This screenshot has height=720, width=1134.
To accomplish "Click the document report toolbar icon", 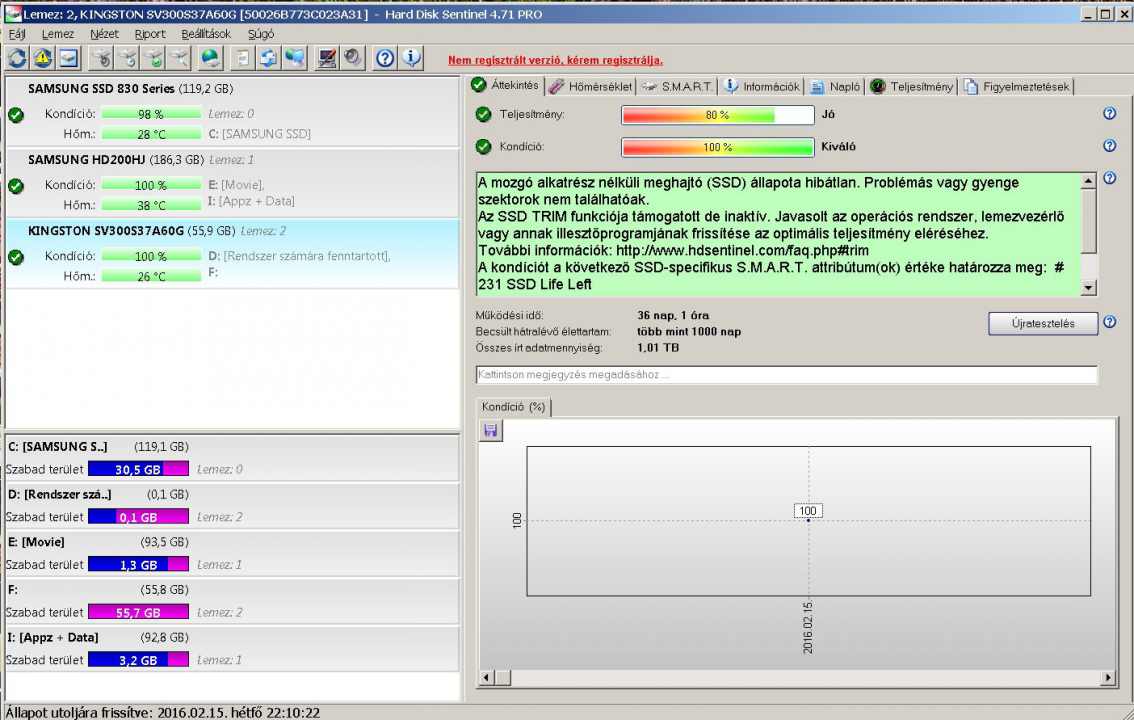I will [242, 58].
